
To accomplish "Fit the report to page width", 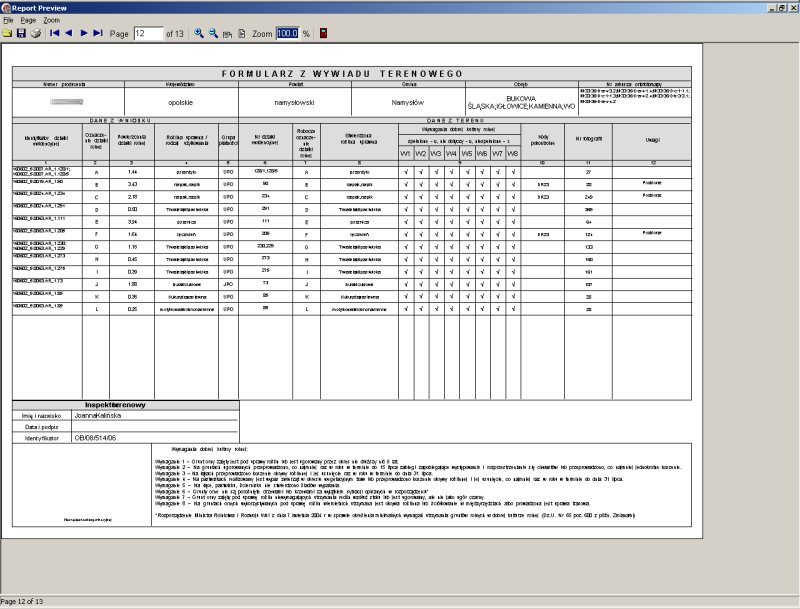I will click(x=228, y=34).
